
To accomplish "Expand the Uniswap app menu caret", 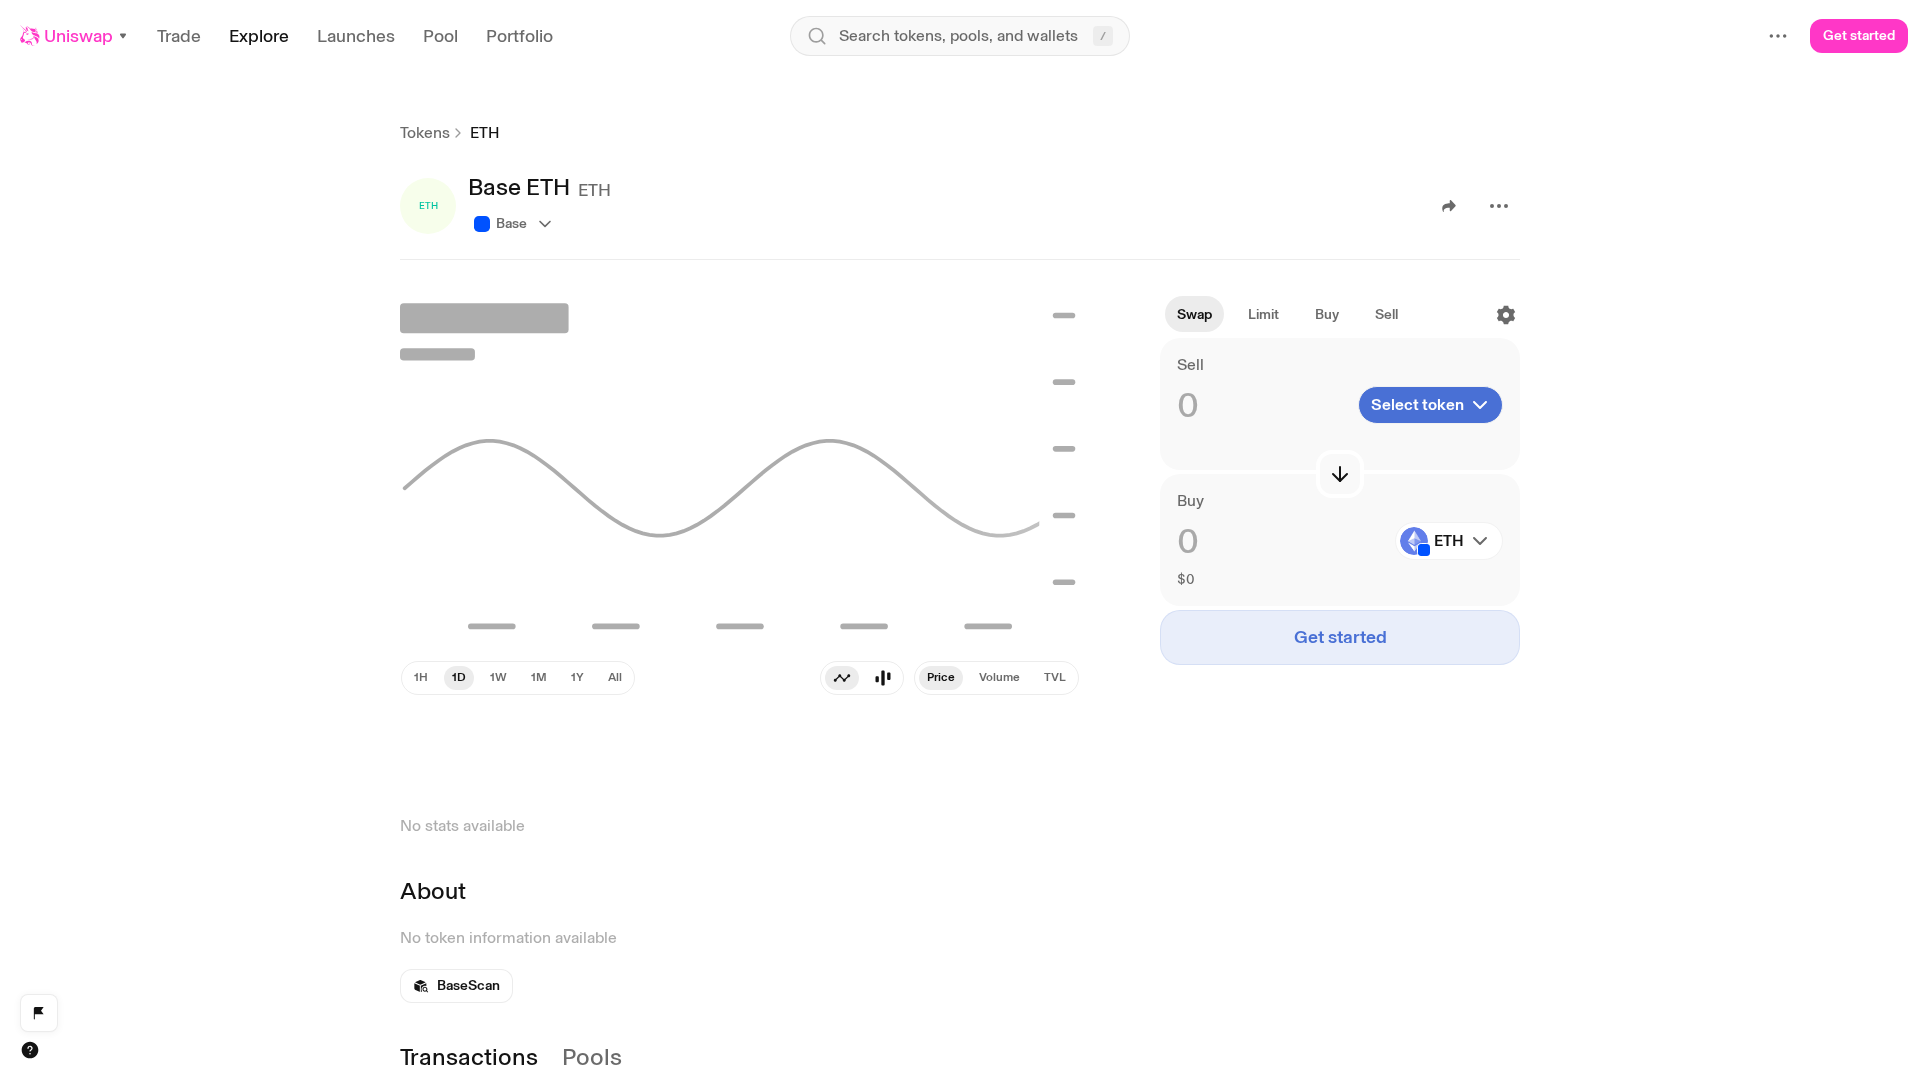I will pos(123,36).
